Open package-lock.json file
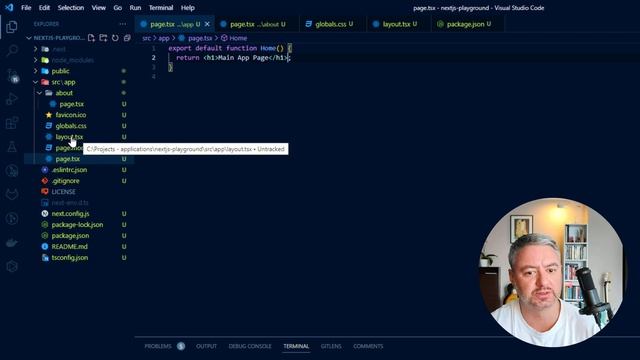This screenshot has width=640, height=360. click(77, 225)
